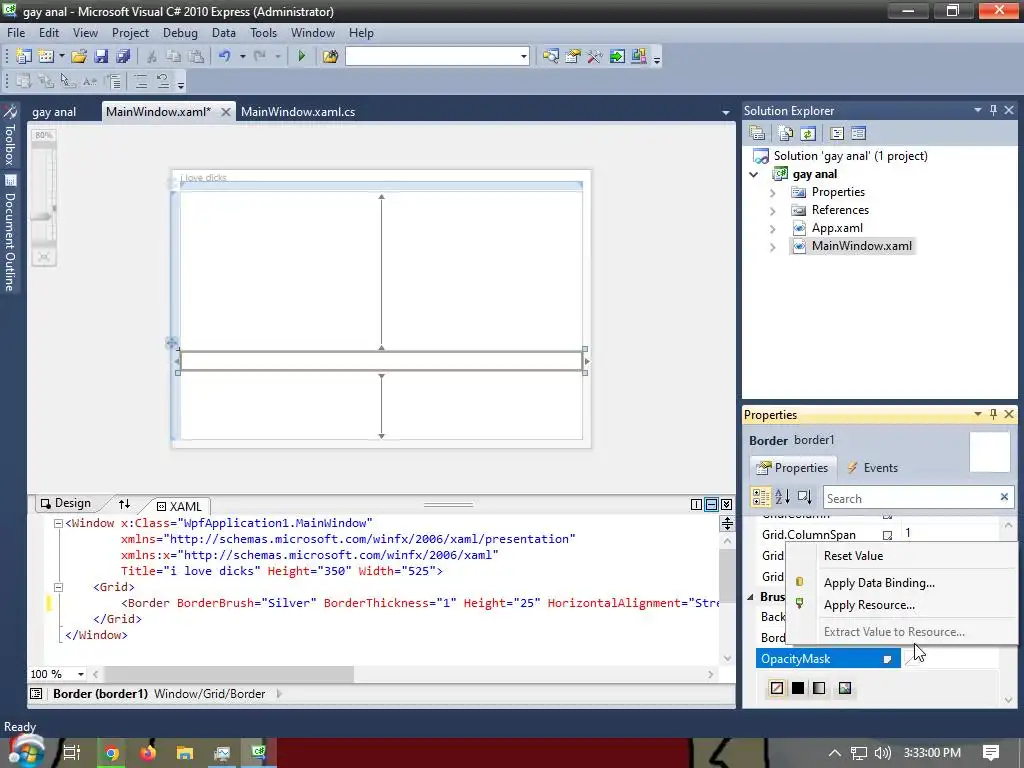Click the sort-by-property-source icon in Properties
Image resolution: width=1024 pixels, height=768 pixels.
[x=805, y=497]
